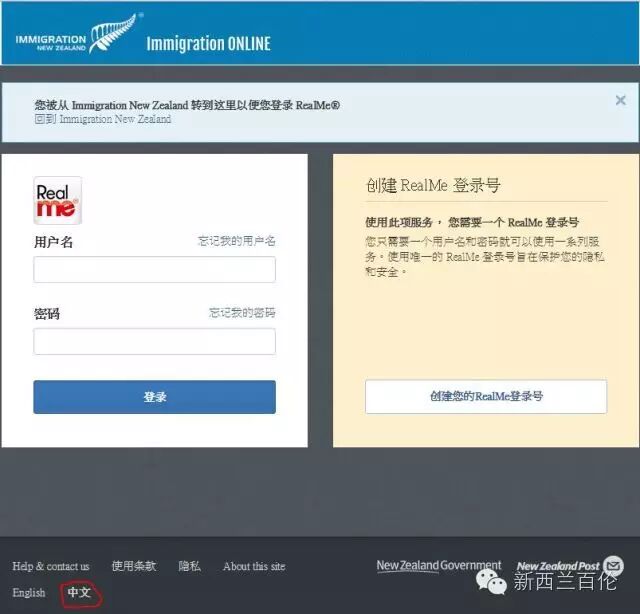Close the RealMe redirect notice banner
The image size is (640, 614).
click(620, 100)
